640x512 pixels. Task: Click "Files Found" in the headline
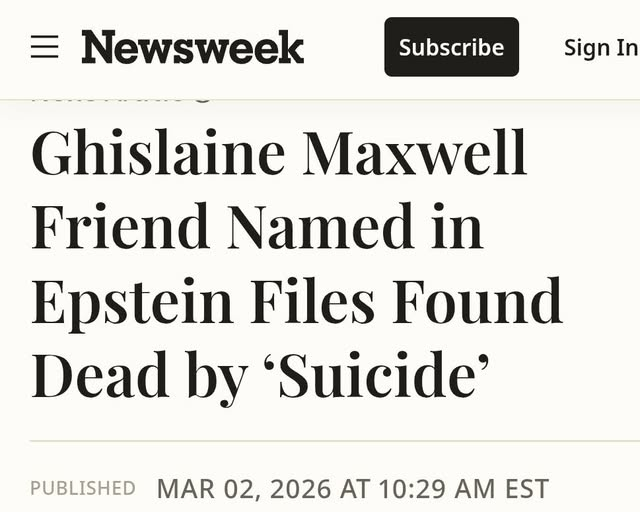pyautogui.click(x=404, y=303)
